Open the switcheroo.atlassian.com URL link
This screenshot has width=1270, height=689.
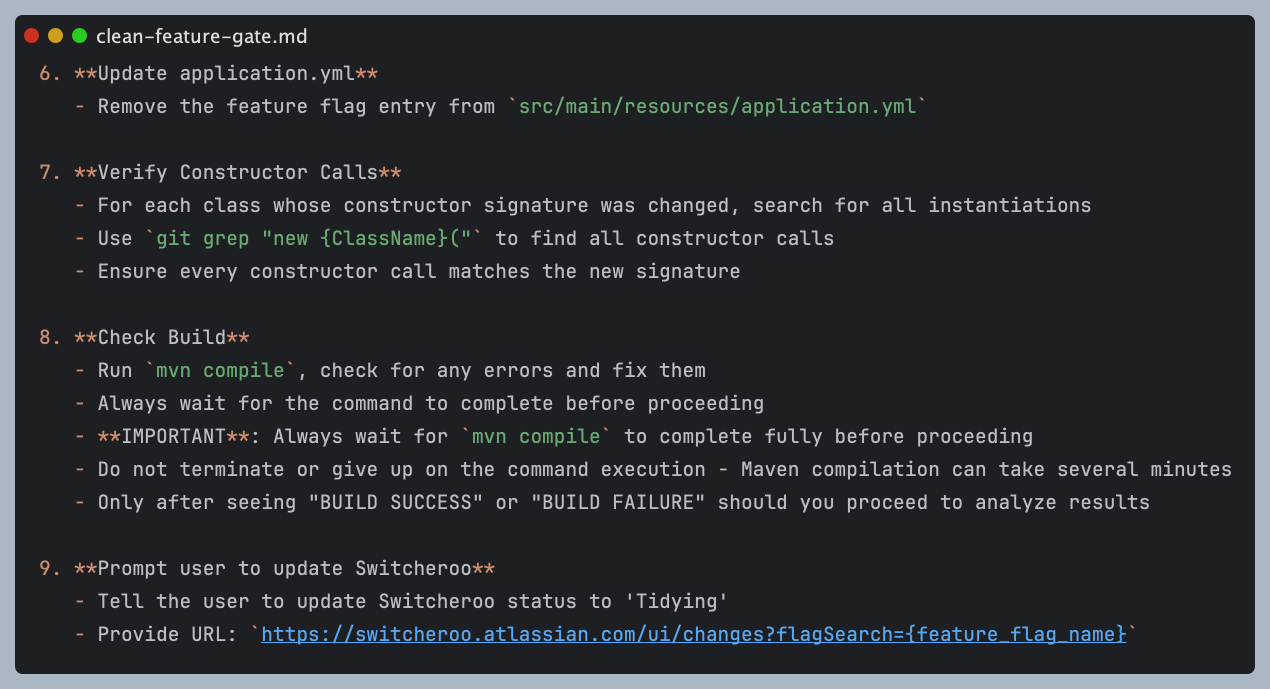coord(693,634)
